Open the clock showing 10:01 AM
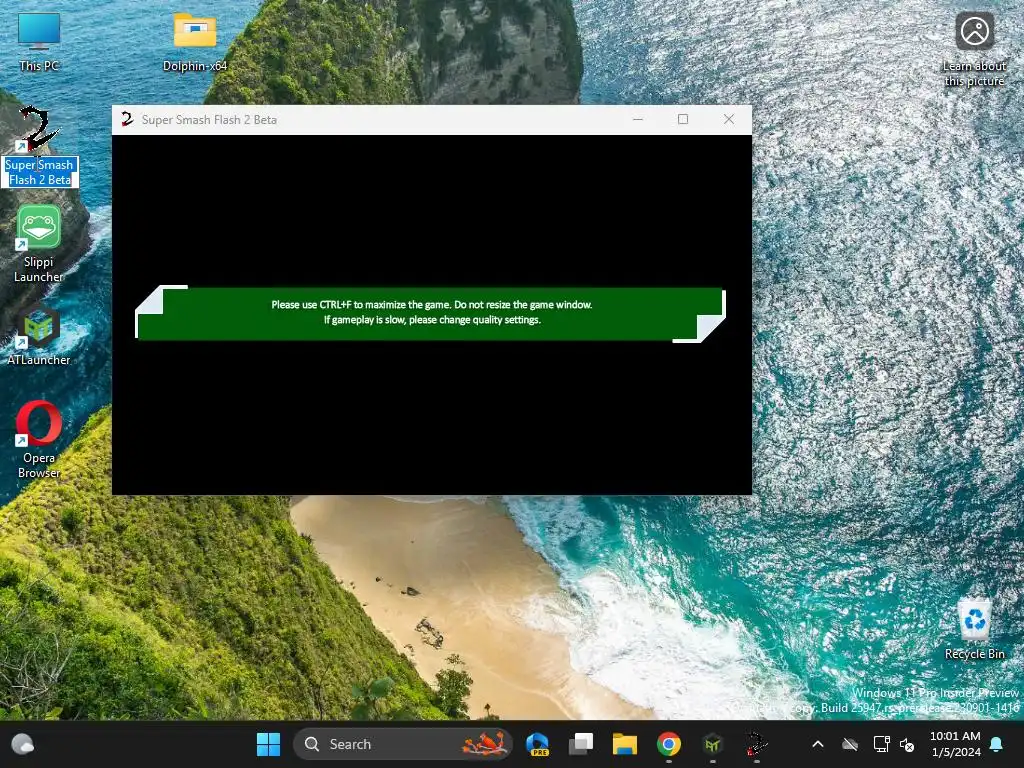 point(955,744)
